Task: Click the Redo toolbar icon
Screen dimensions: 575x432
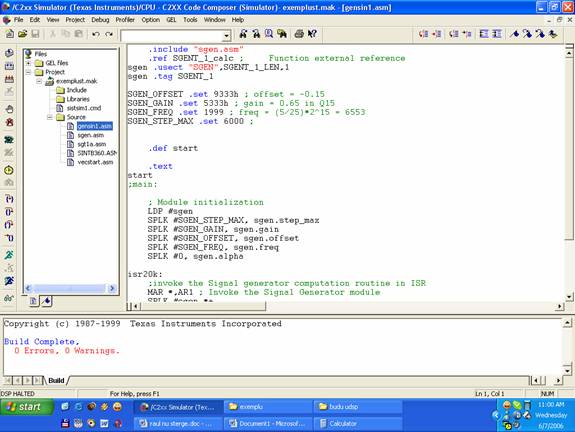Action: (109, 34)
